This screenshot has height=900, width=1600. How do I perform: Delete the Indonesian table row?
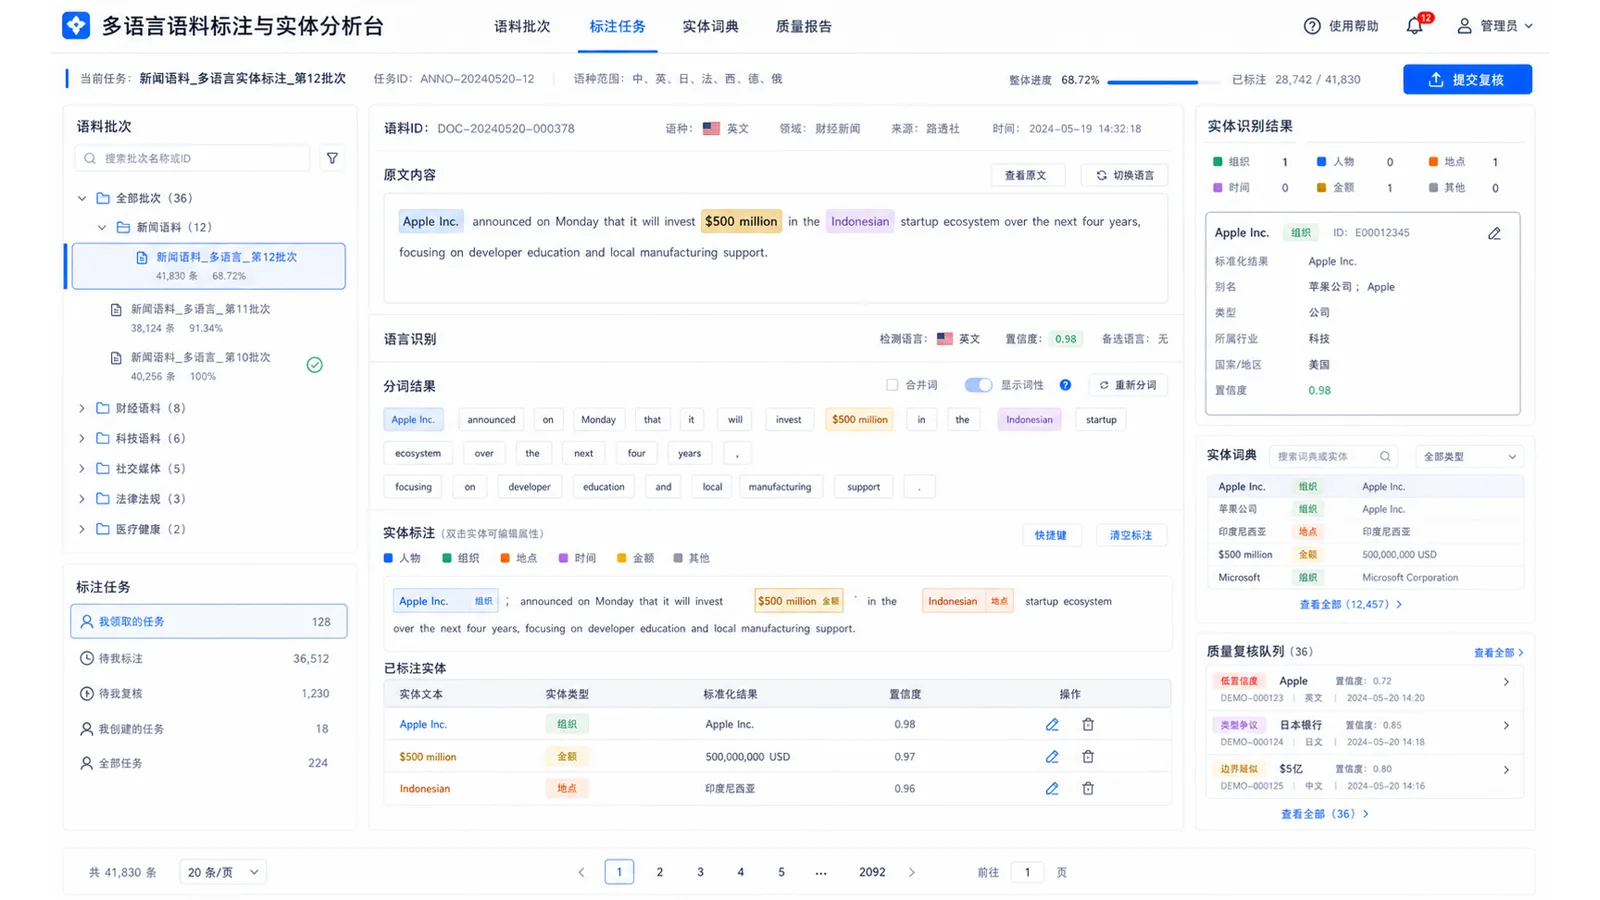1088,789
